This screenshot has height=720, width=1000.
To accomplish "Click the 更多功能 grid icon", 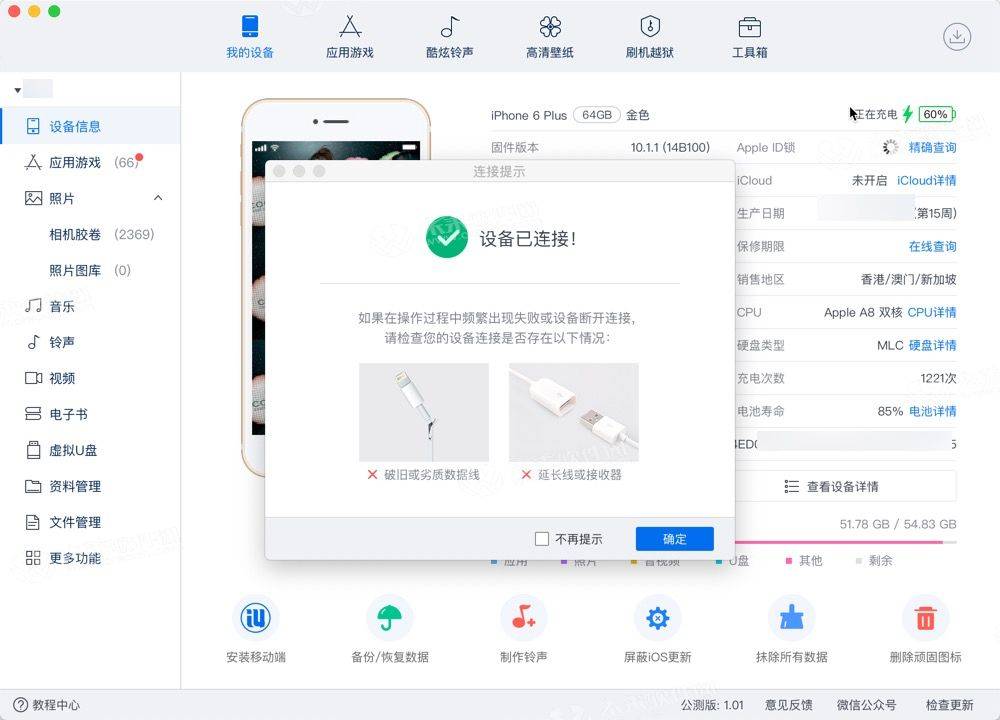I will point(33,558).
